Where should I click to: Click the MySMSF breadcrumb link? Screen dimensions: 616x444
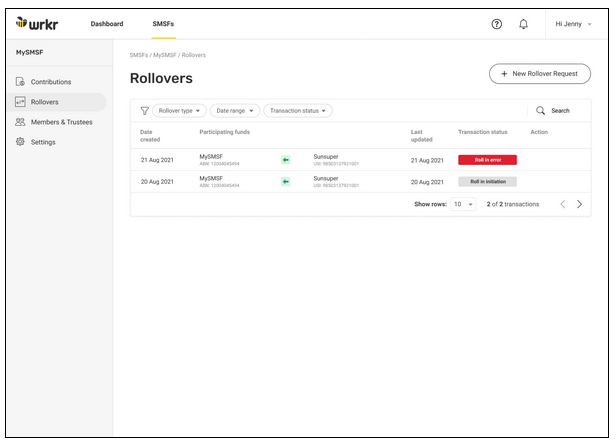point(165,55)
